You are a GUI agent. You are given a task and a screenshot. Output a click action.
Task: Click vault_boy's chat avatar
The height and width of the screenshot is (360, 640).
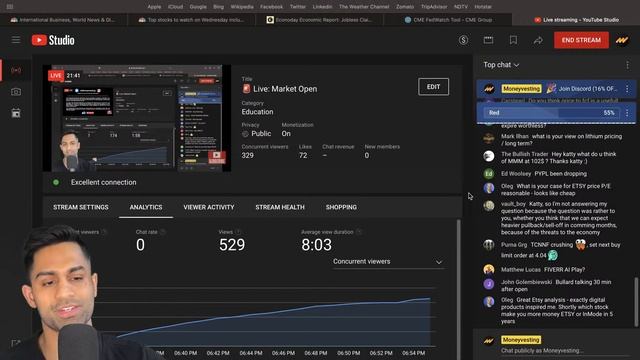(489, 206)
